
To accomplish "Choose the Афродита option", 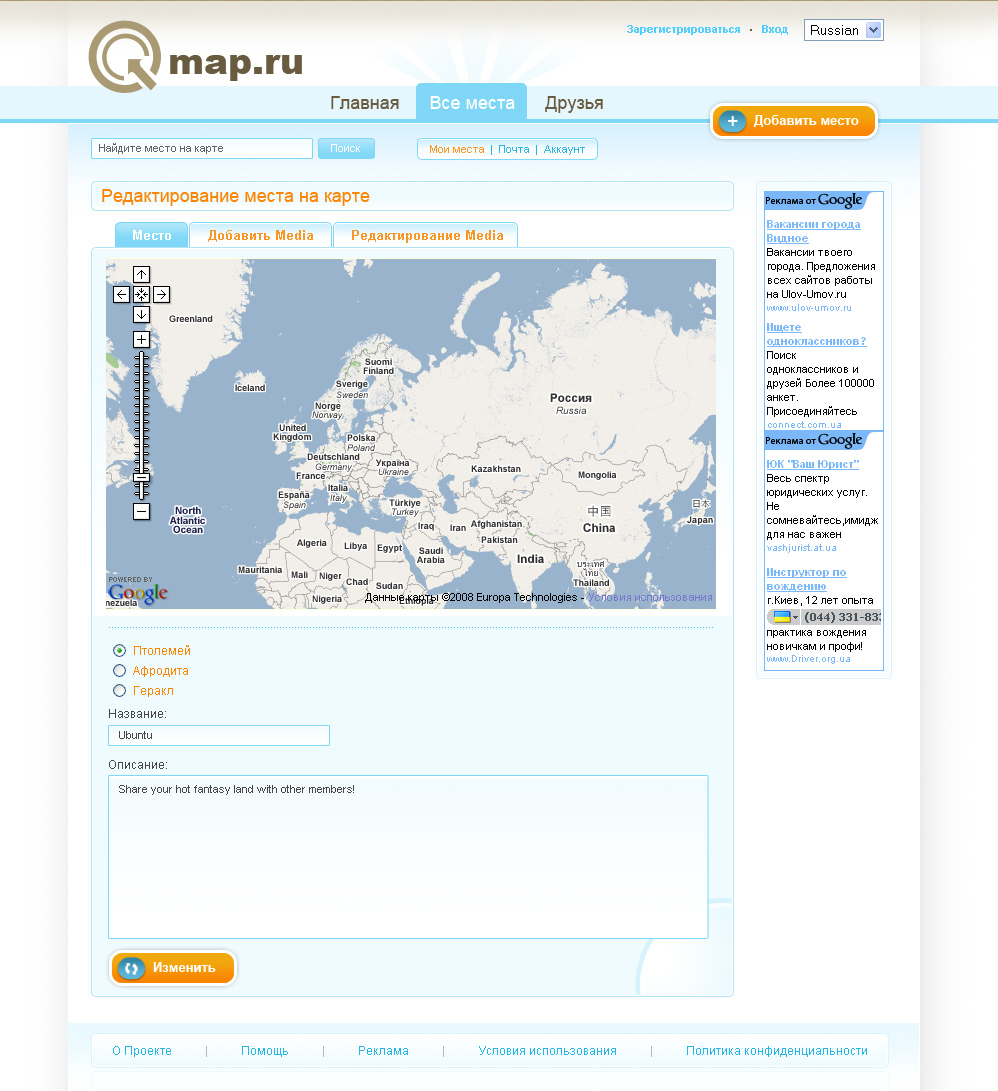I will pos(119,670).
